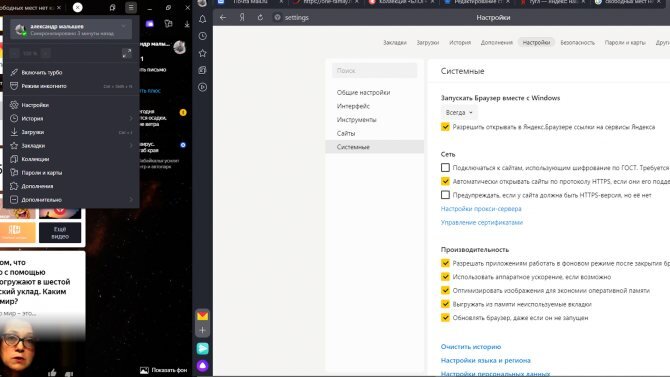
Task: Enable Предупреждать about HTTPS version checkbox
Action: 445,195
